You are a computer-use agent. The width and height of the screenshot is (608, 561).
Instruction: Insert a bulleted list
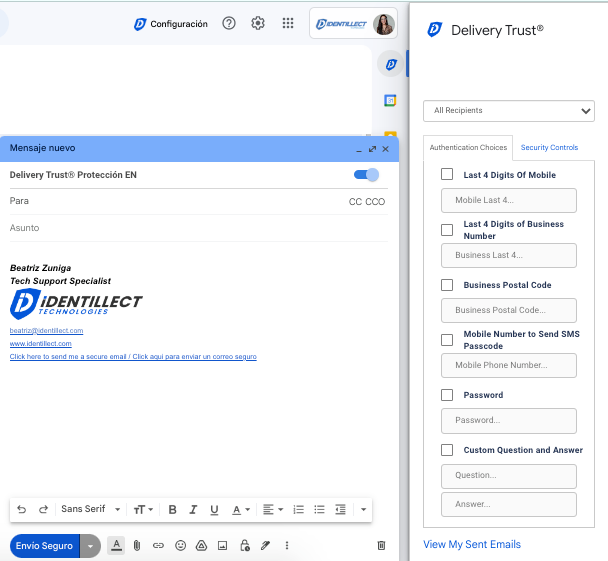click(319, 509)
